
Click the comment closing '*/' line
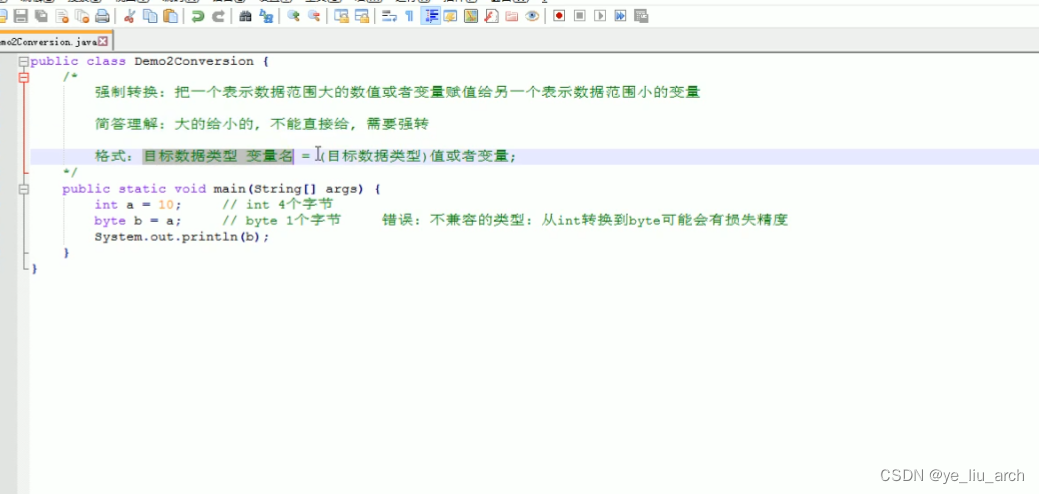70,173
